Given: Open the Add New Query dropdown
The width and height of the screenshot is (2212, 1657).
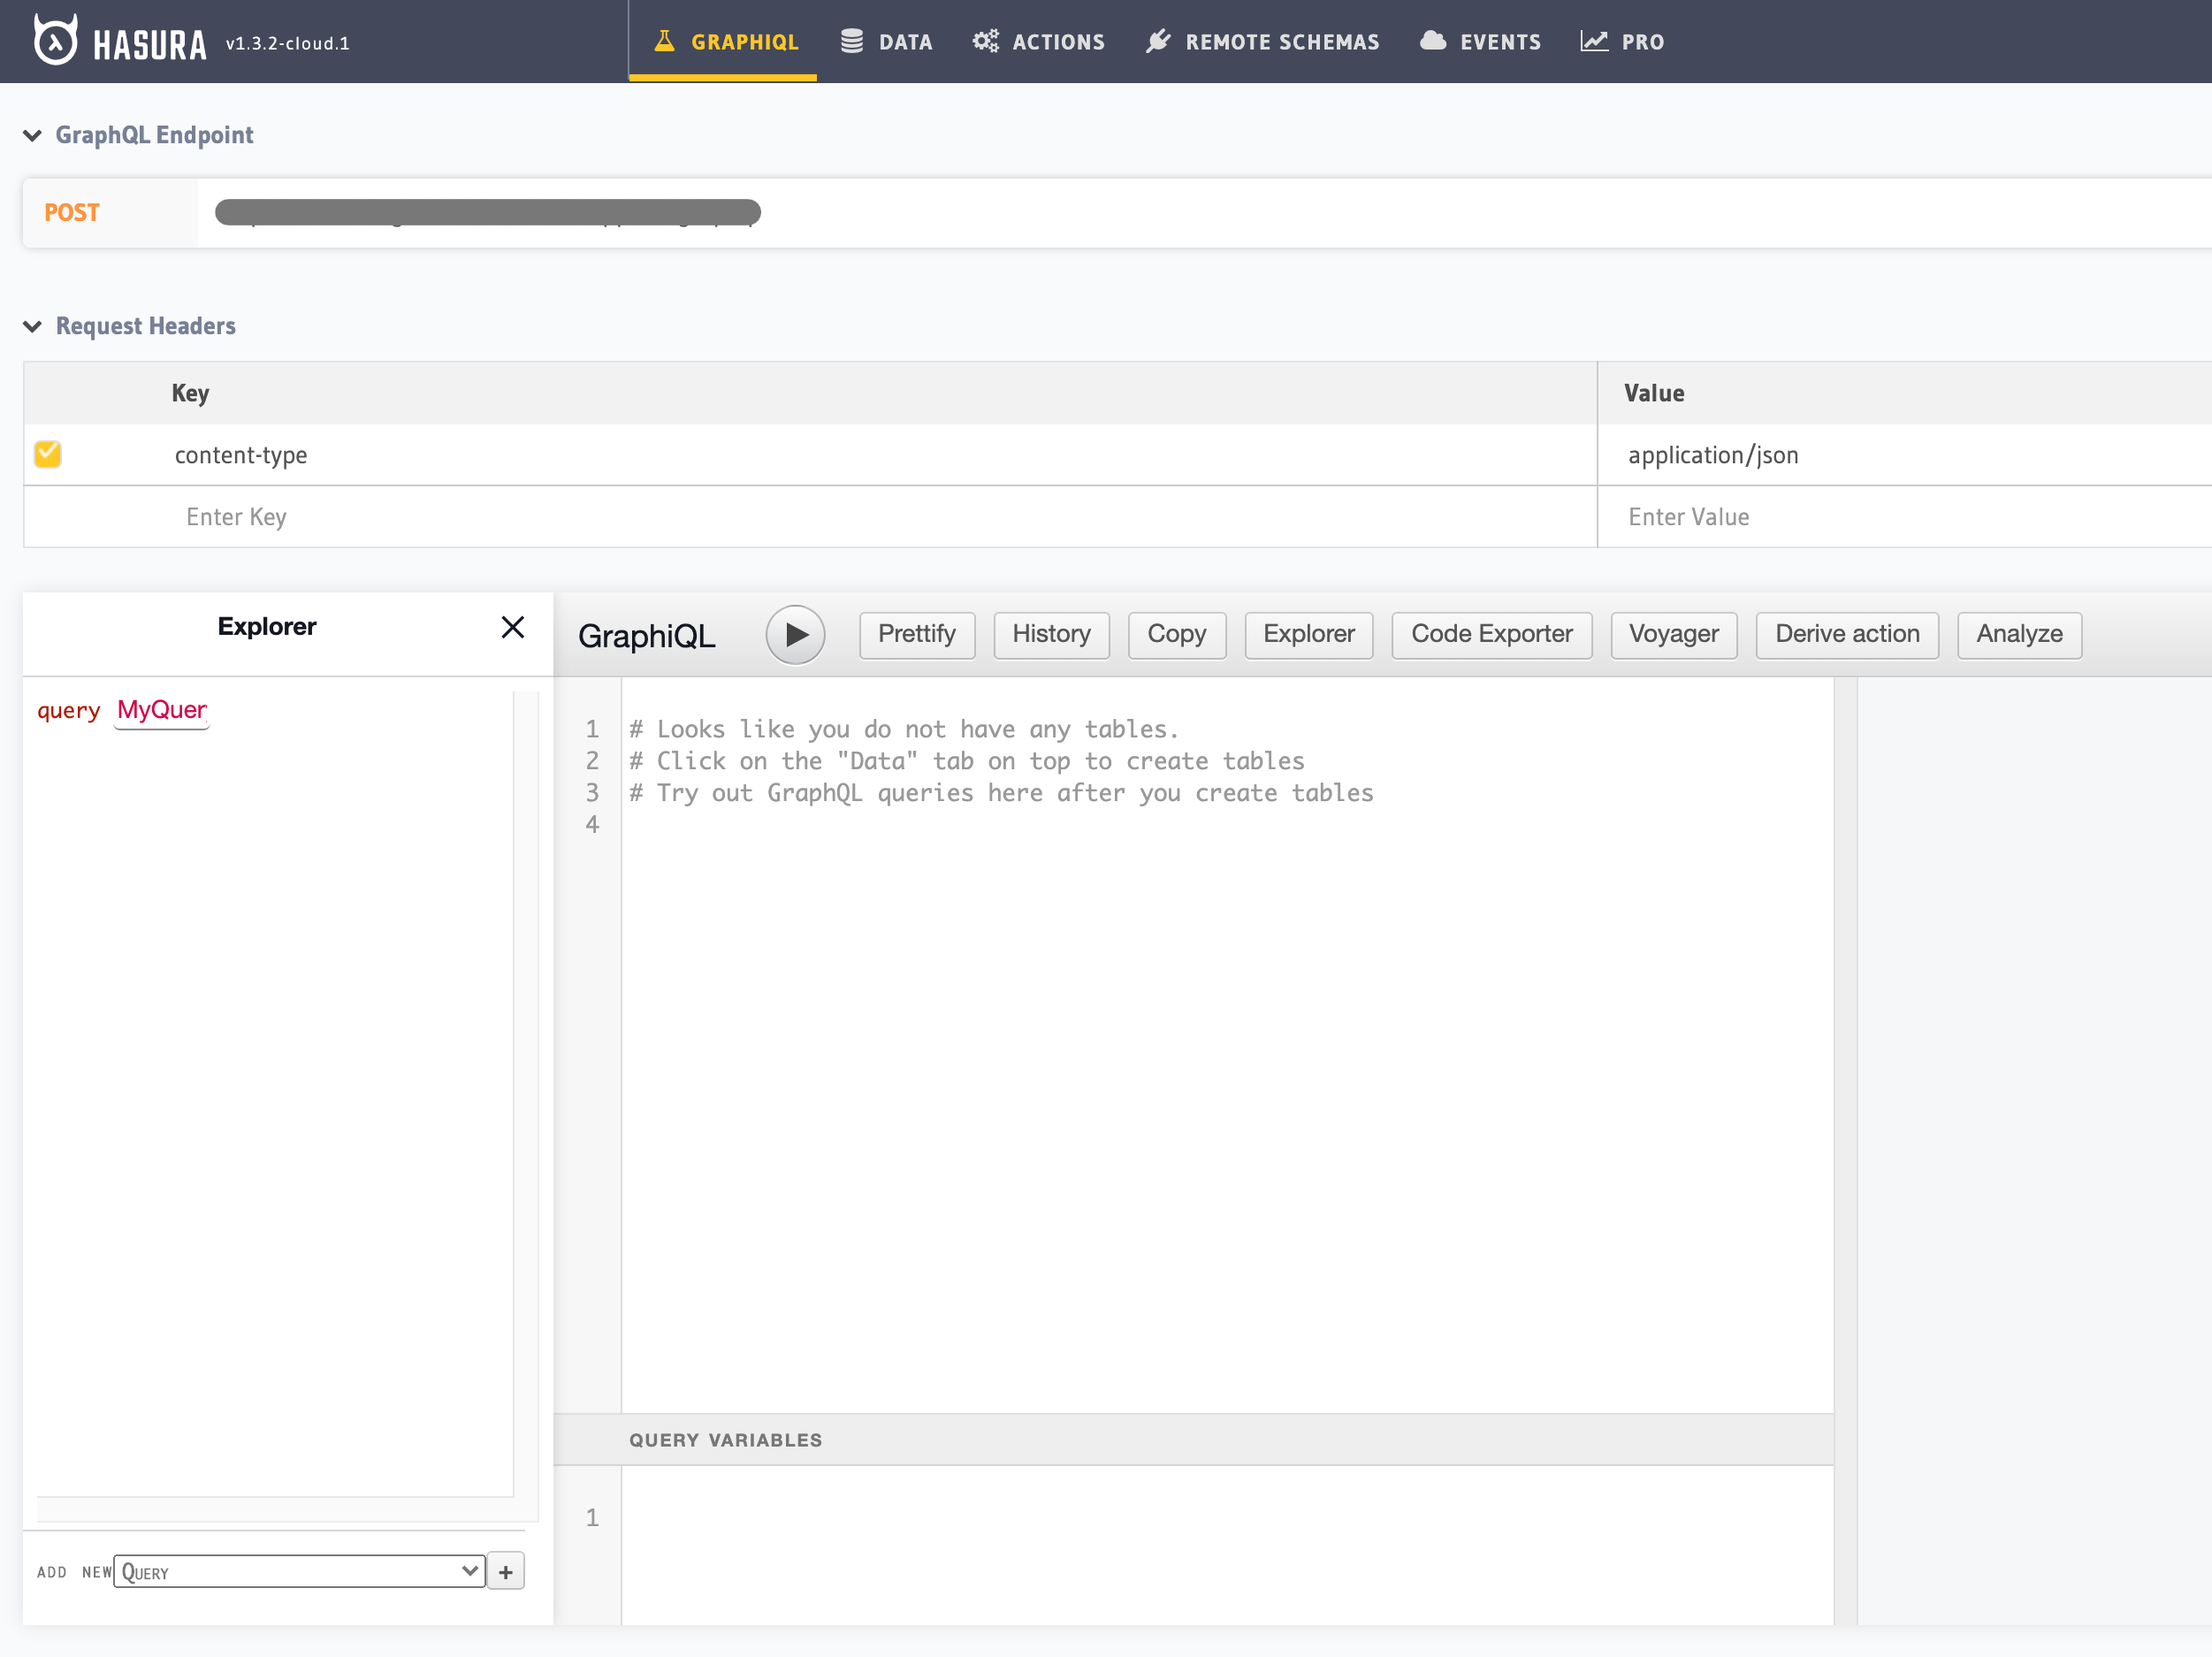Looking at the screenshot, I should click(300, 1571).
